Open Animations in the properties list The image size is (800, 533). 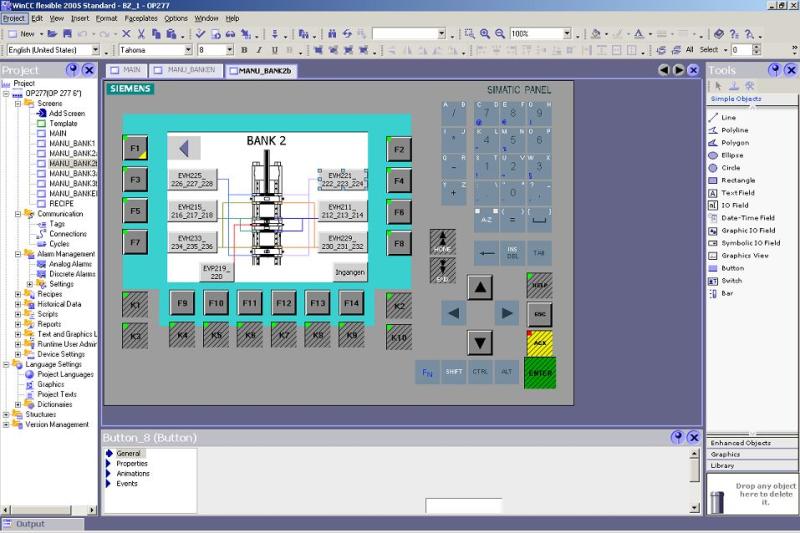tap(133, 473)
